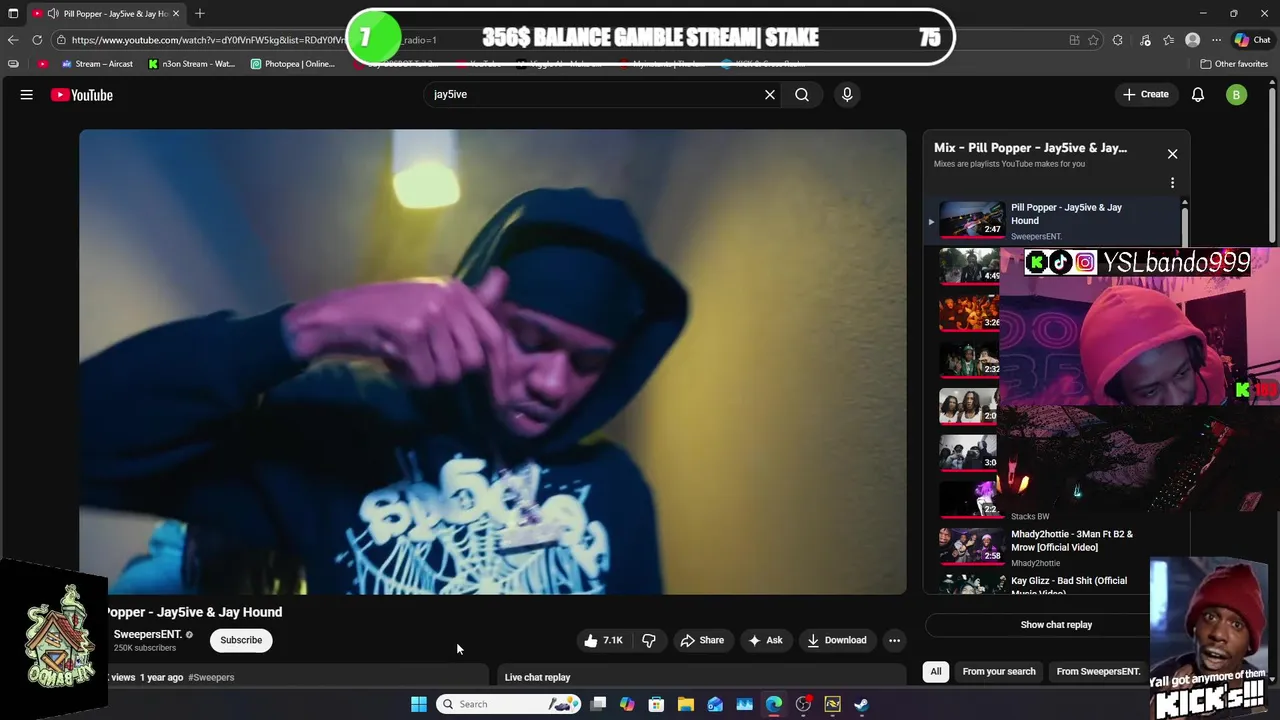Screen dimensions: 1280x720
Task: Open a new browser tab
Action: click(199, 13)
